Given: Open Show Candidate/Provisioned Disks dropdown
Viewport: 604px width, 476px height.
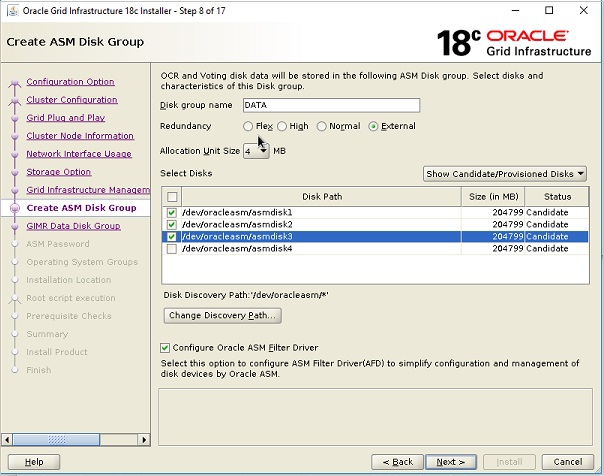Looking at the screenshot, I should 505,174.
